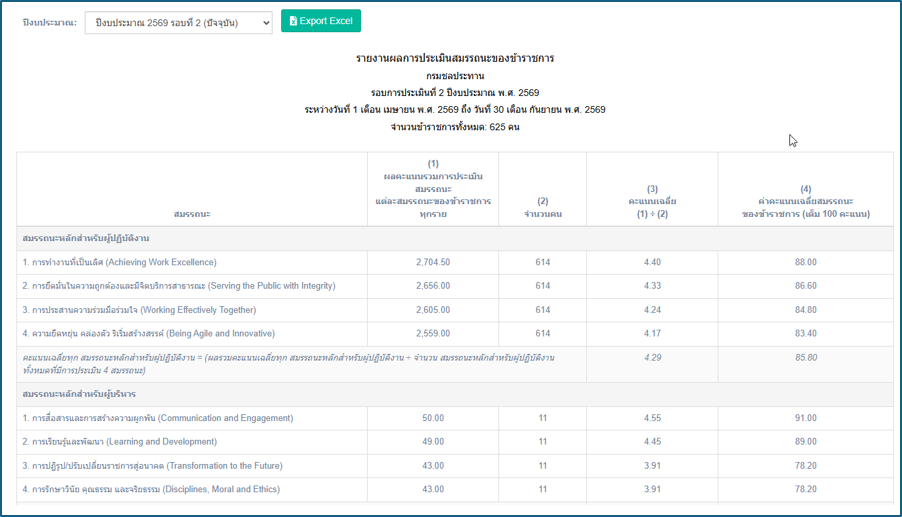The width and height of the screenshot is (902, 517).
Task: Click percentage value 89.00
Action: 806,442
